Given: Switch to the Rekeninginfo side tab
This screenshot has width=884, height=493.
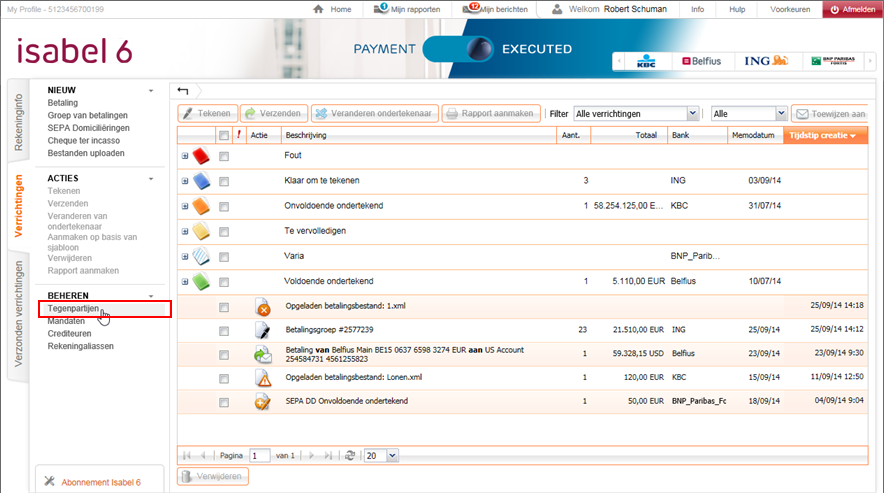Looking at the screenshot, I should [18, 124].
